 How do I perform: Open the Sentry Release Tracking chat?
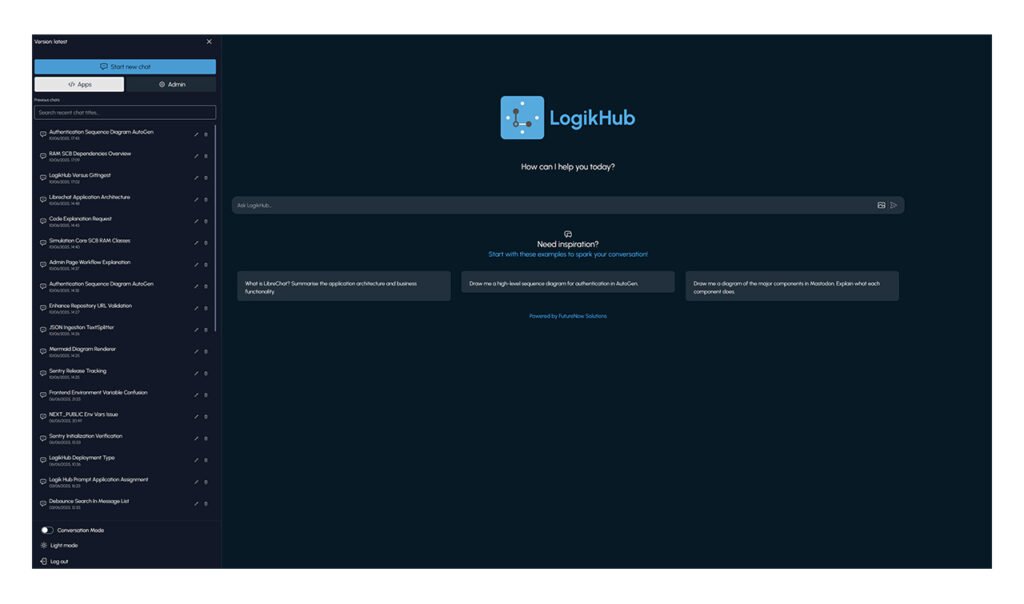tap(77, 373)
